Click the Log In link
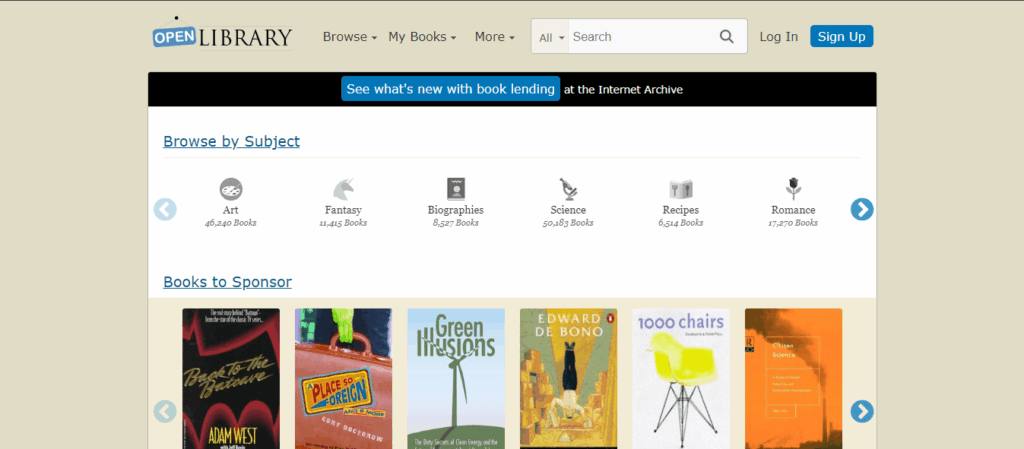 click(x=778, y=37)
